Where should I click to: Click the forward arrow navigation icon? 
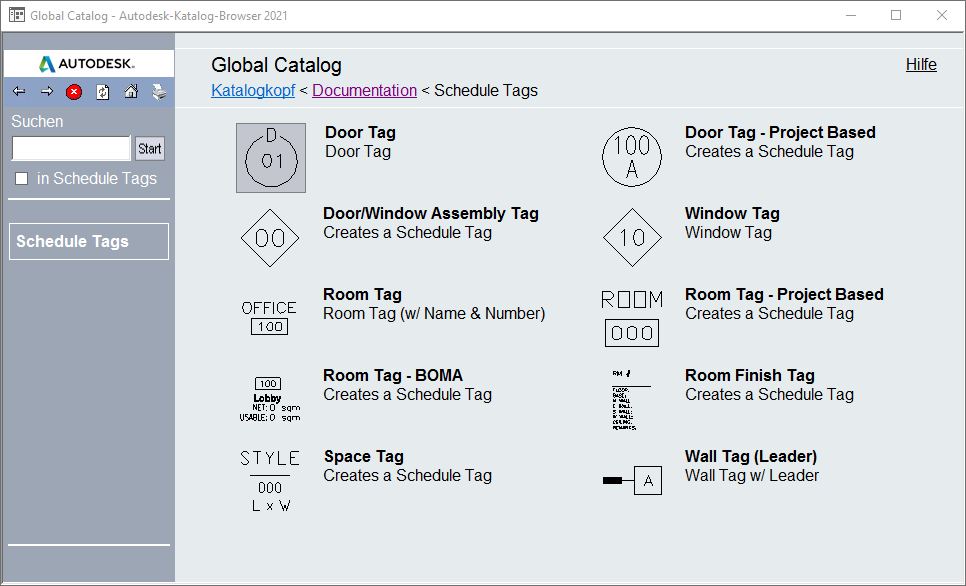pos(46,92)
